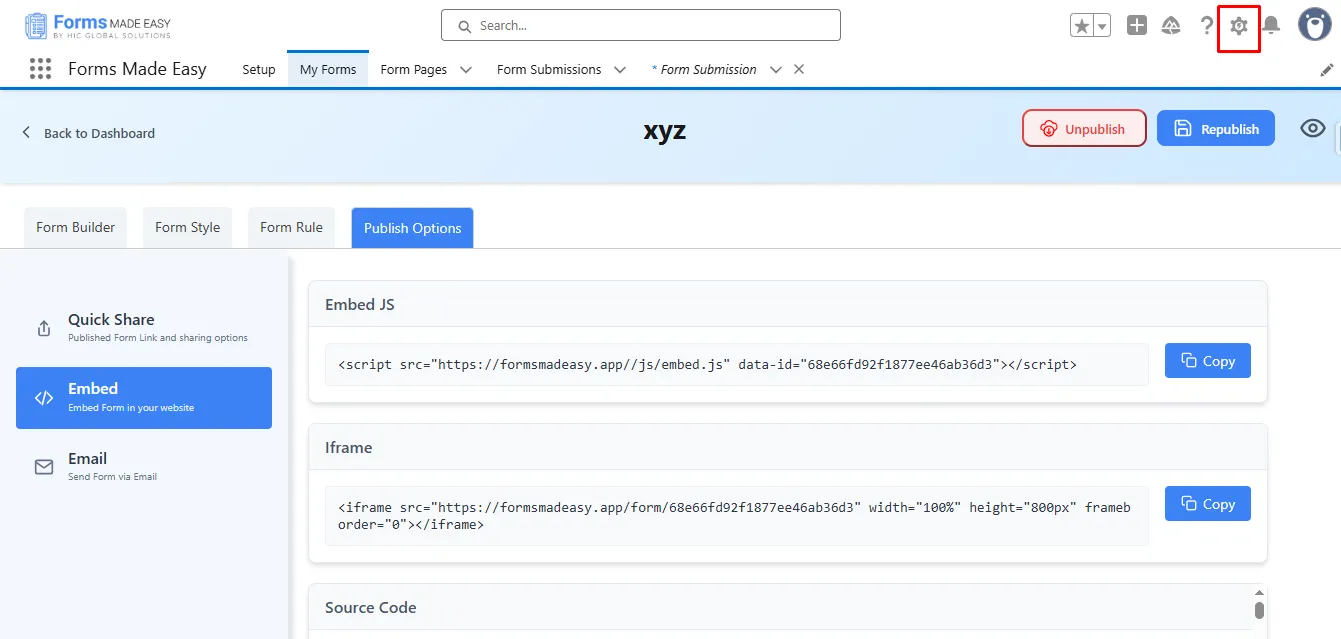Open the Trailhead guidance icon

(1171, 26)
